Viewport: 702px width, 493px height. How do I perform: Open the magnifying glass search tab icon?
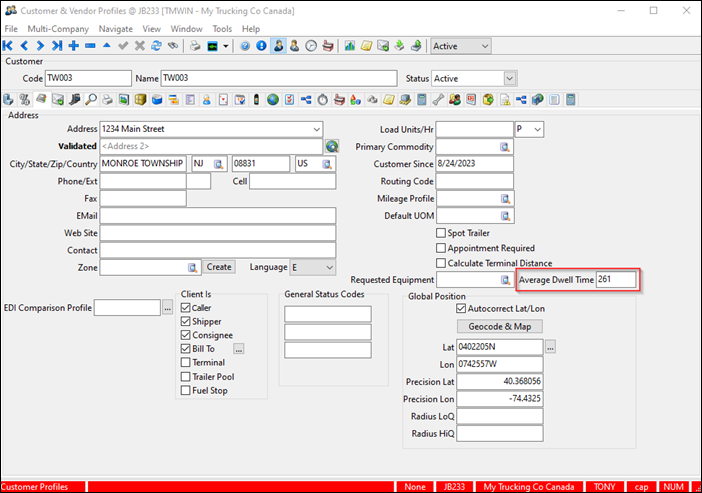(x=91, y=99)
